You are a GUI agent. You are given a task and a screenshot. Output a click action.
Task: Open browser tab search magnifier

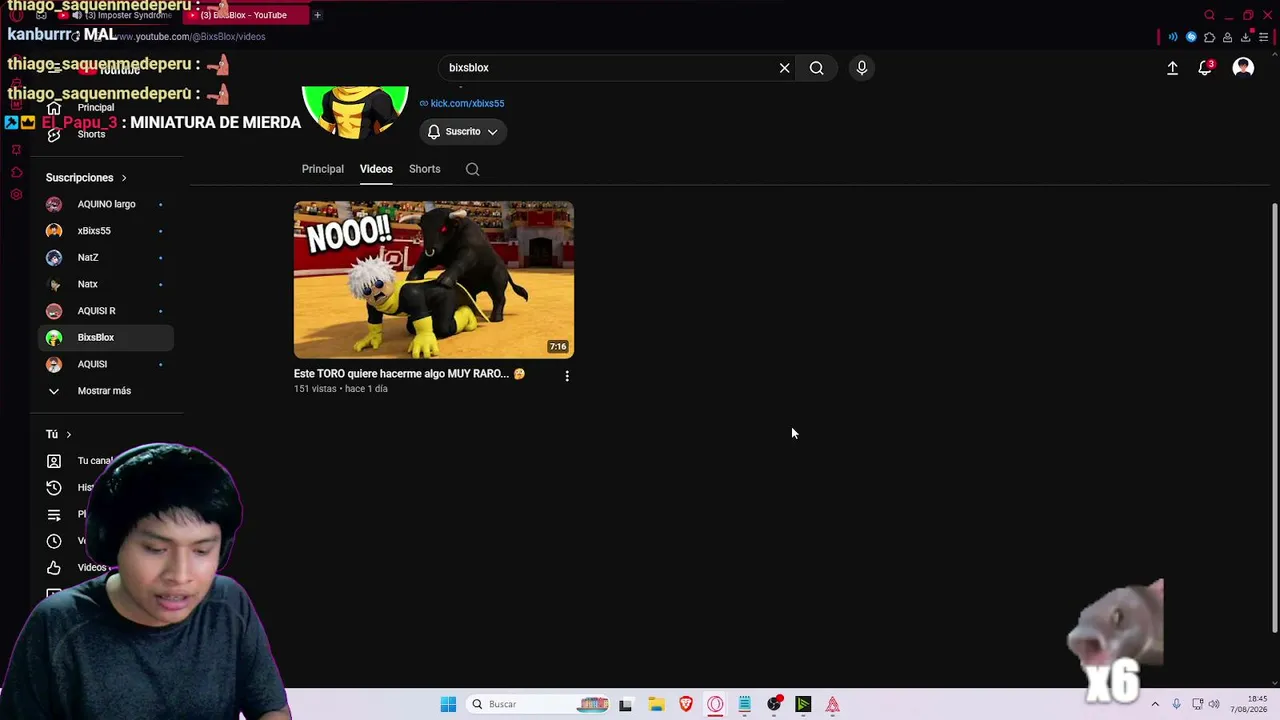[x=1209, y=15]
